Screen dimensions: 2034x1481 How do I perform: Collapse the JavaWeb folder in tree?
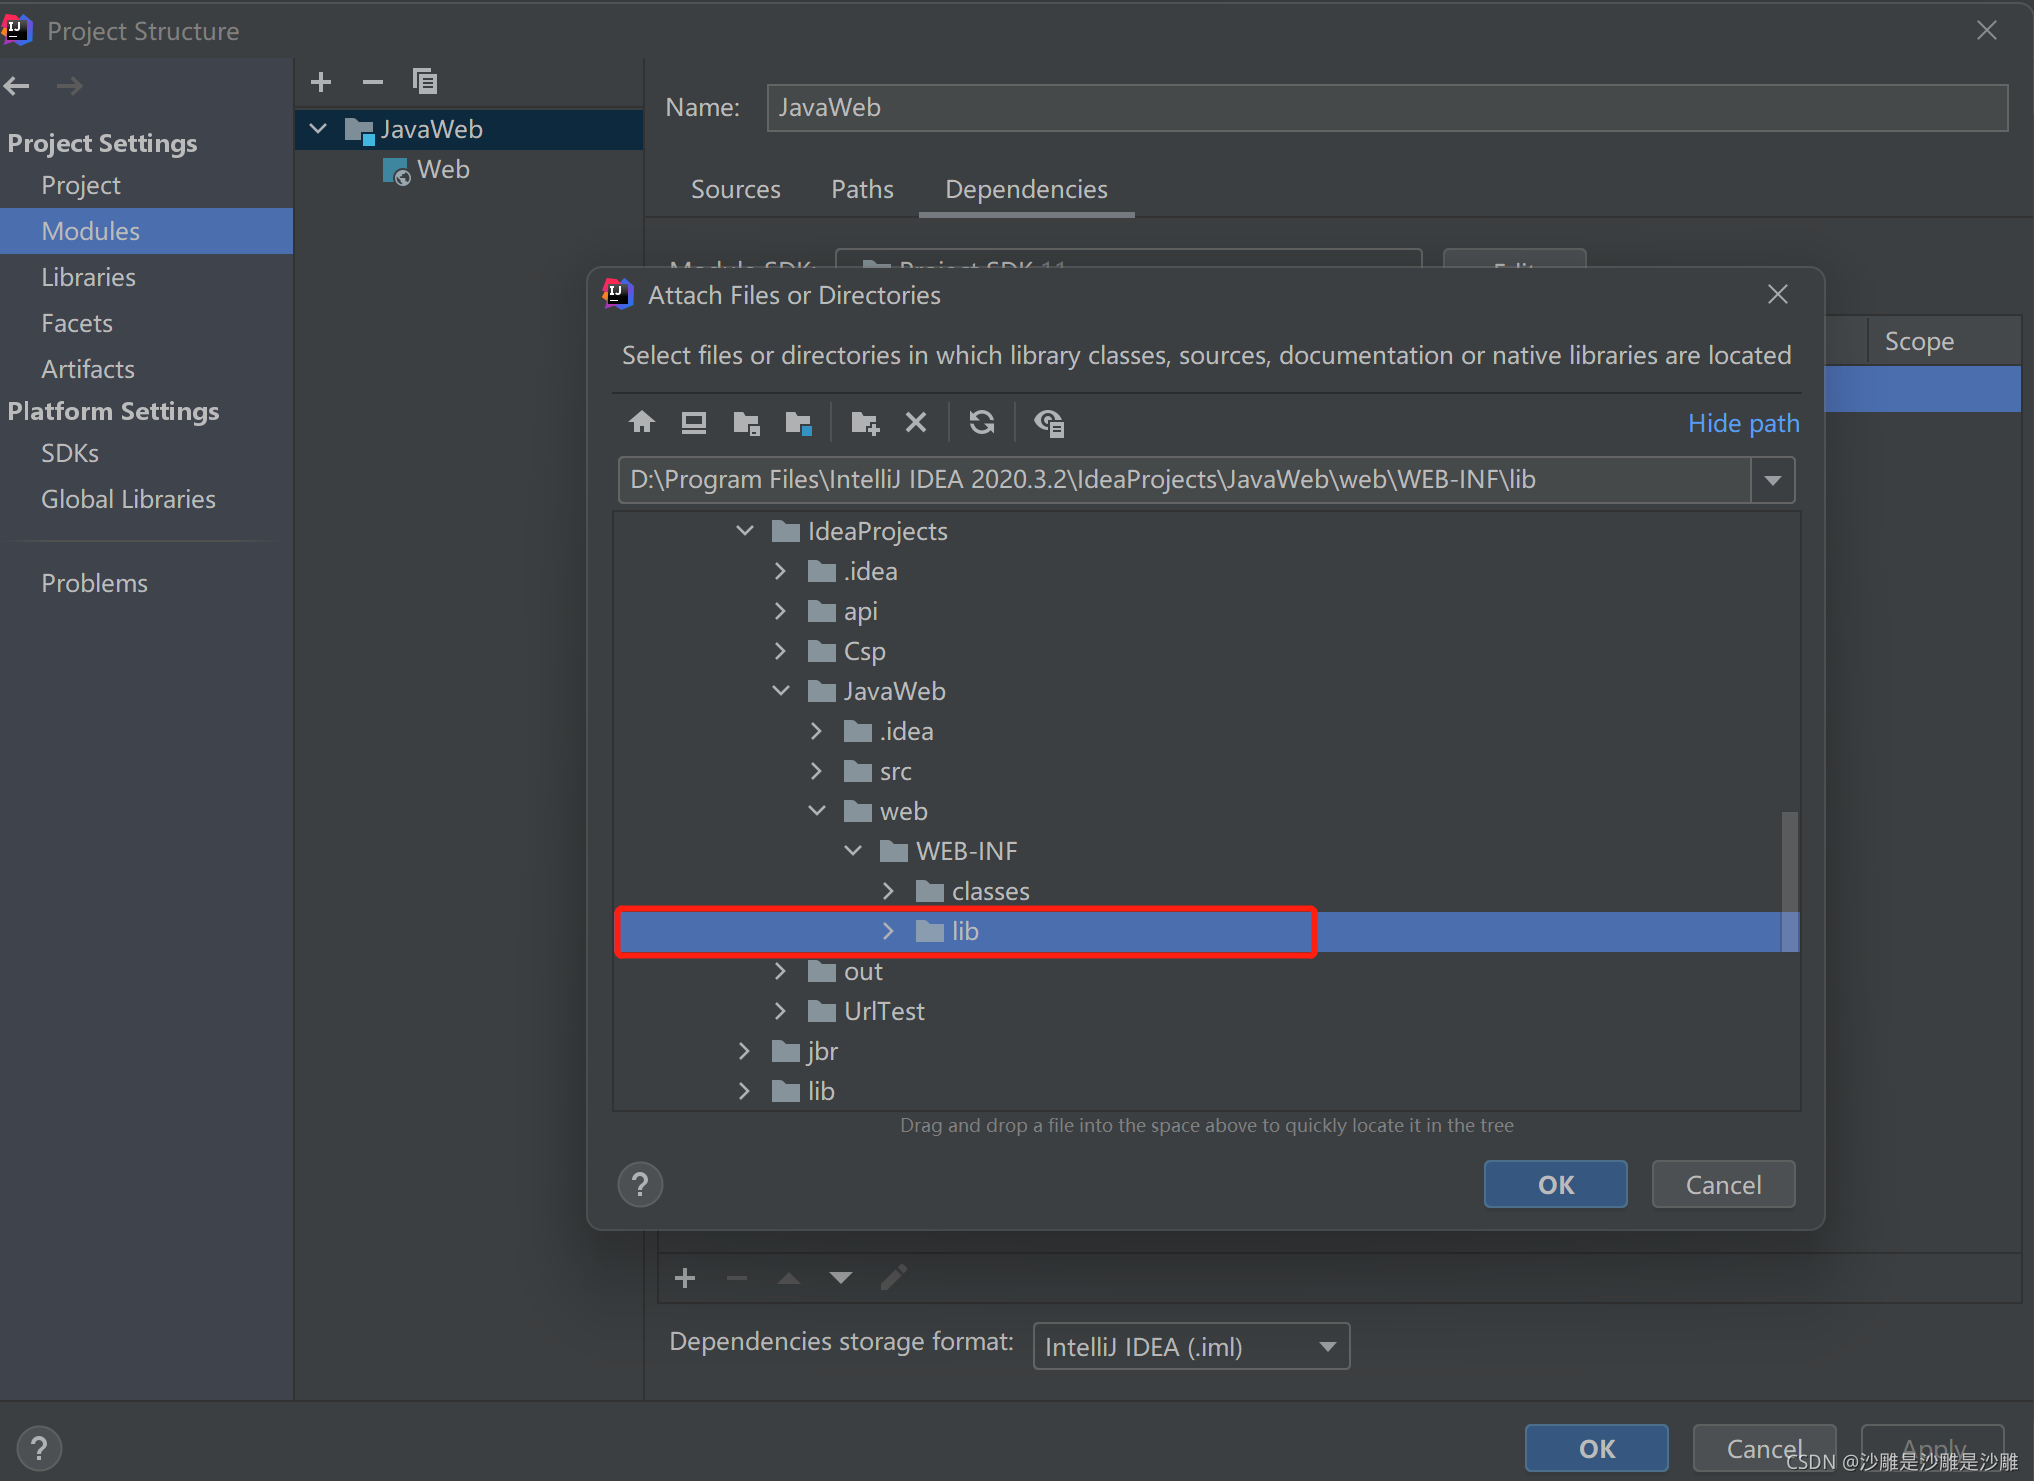(781, 691)
